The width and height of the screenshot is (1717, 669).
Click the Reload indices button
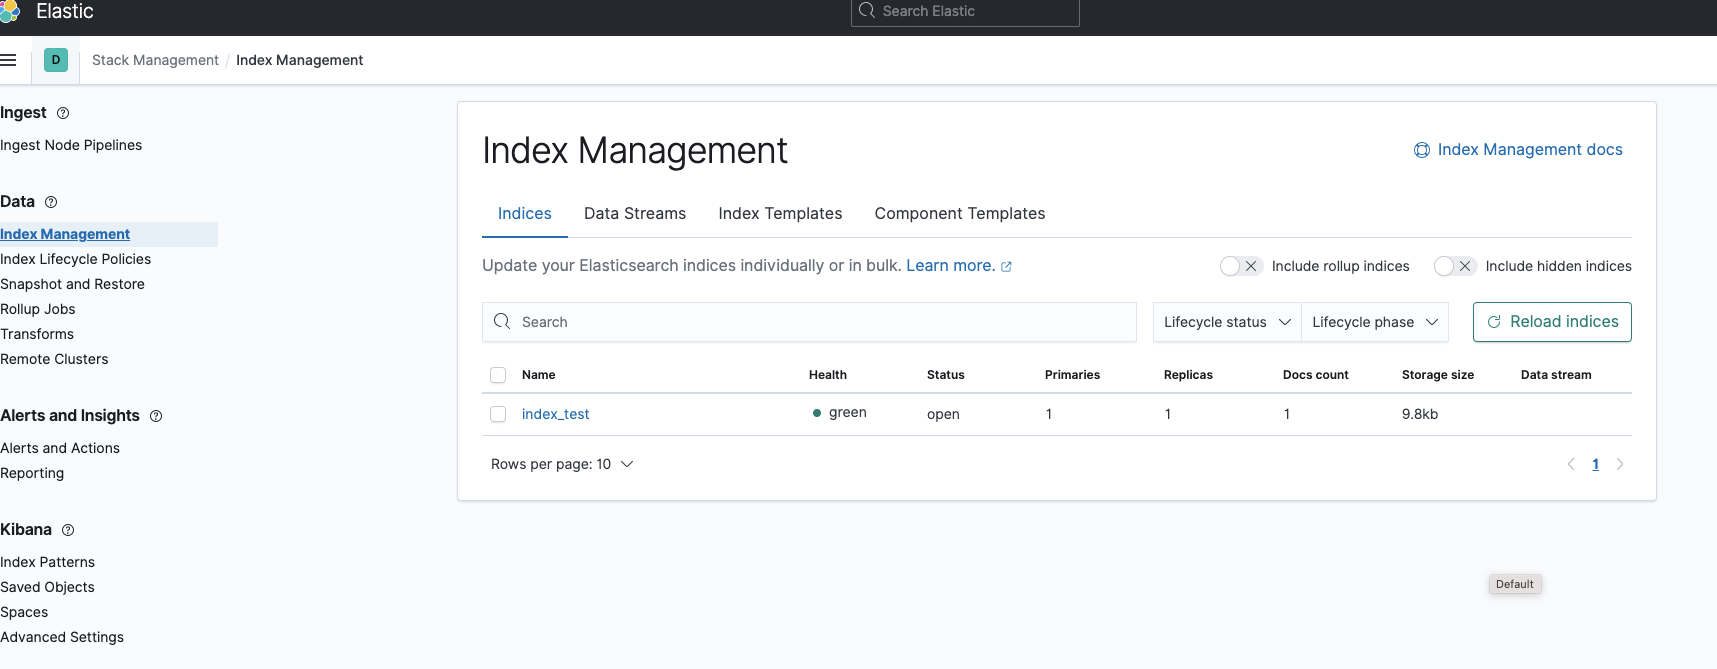pos(1552,322)
